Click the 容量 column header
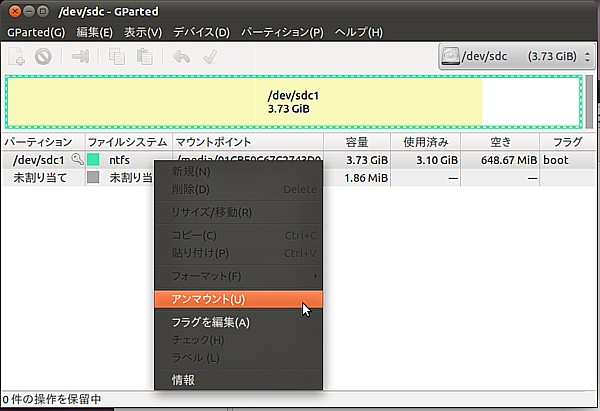Image resolution: width=600 pixels, height=411 pixels. click(x=357, y=142)
